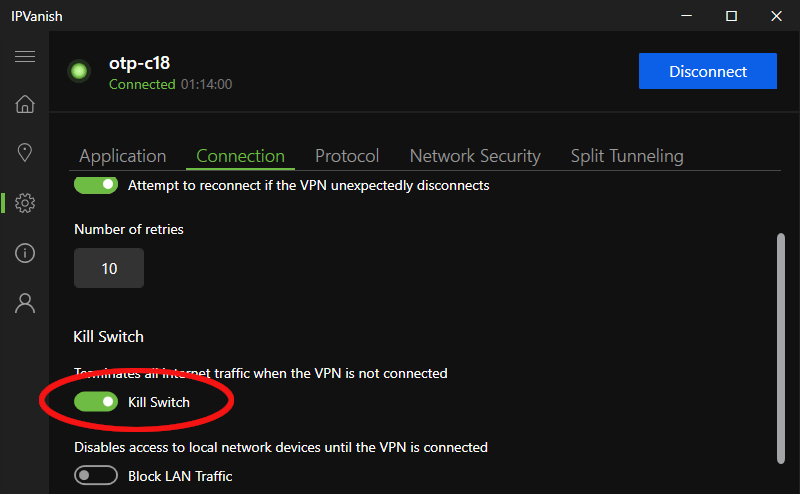800x494 pixels.
Task: Select the Connection tab
Action: (240, 156)
